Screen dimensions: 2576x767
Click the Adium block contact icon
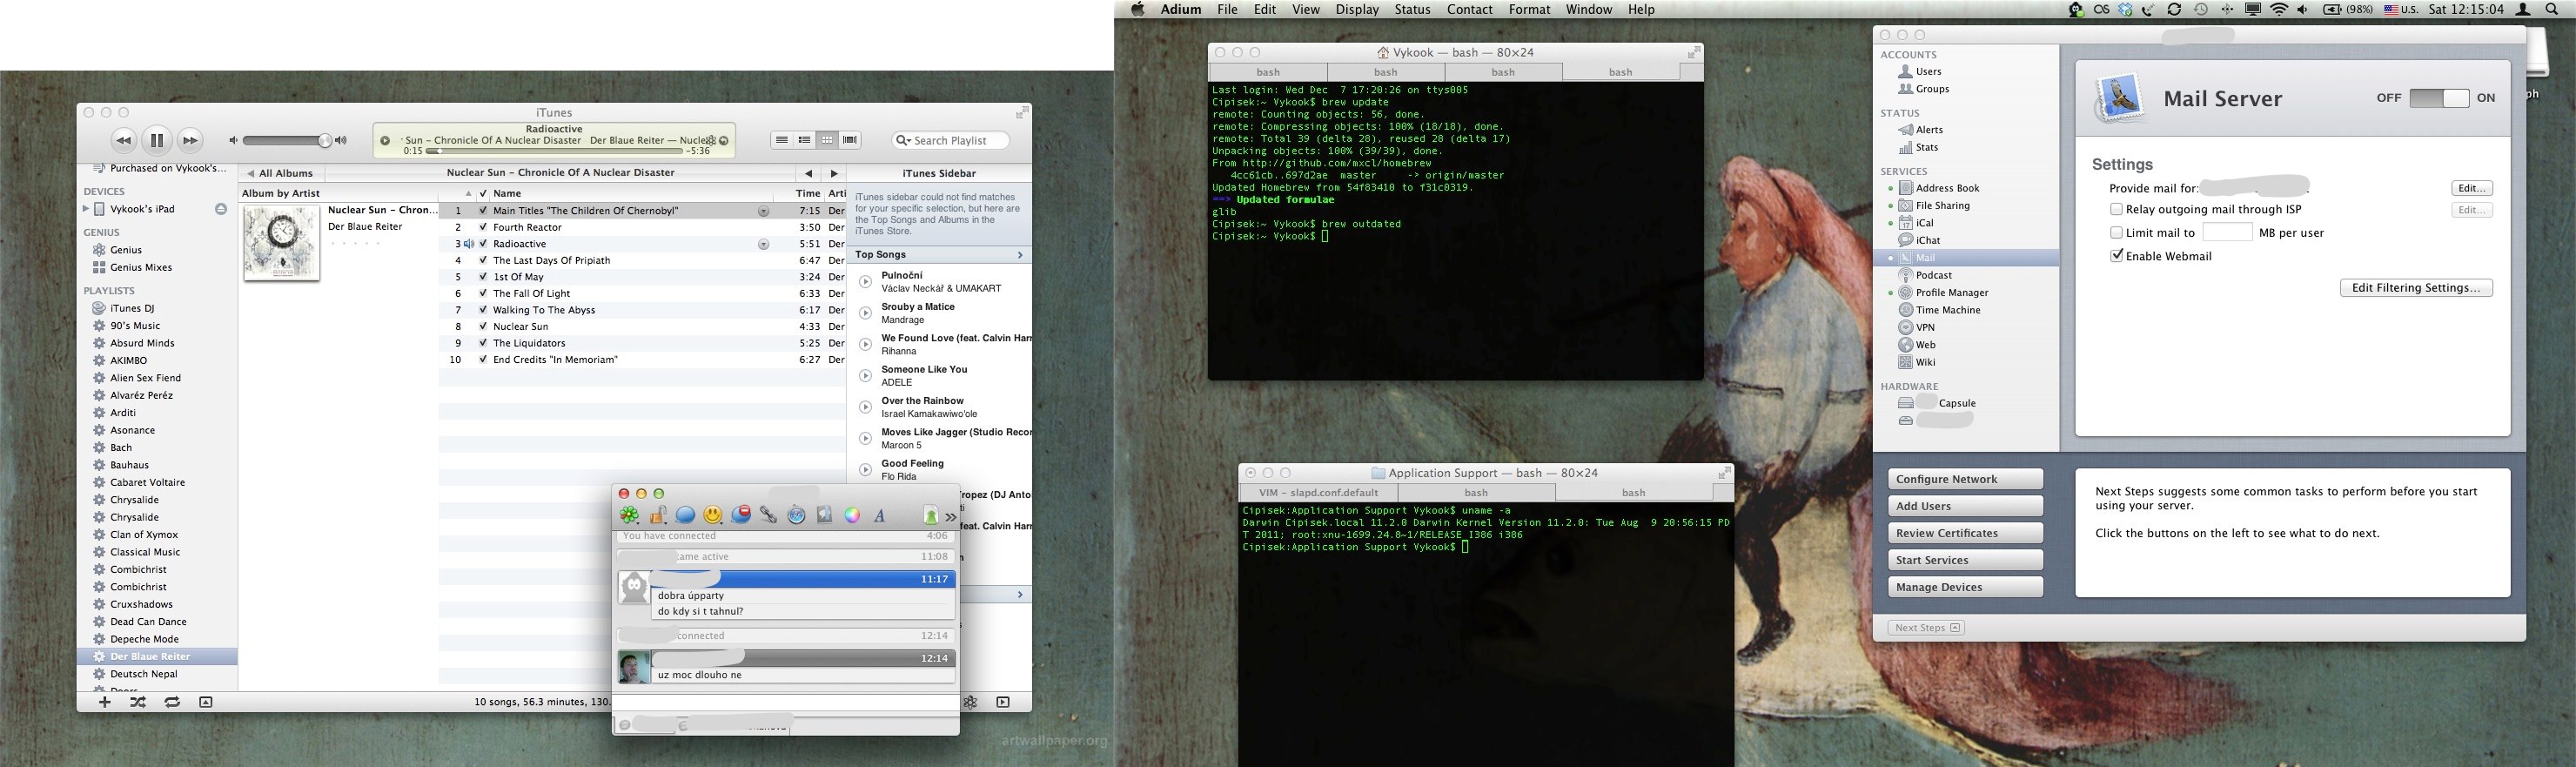click(741, 515)
